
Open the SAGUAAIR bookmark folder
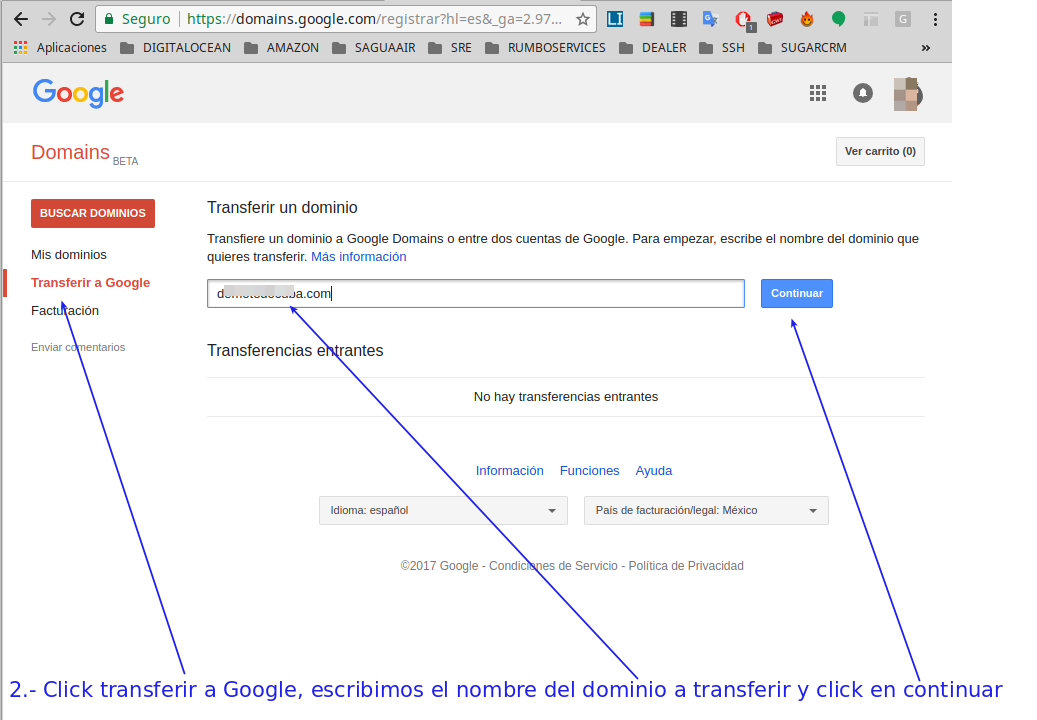374,48
